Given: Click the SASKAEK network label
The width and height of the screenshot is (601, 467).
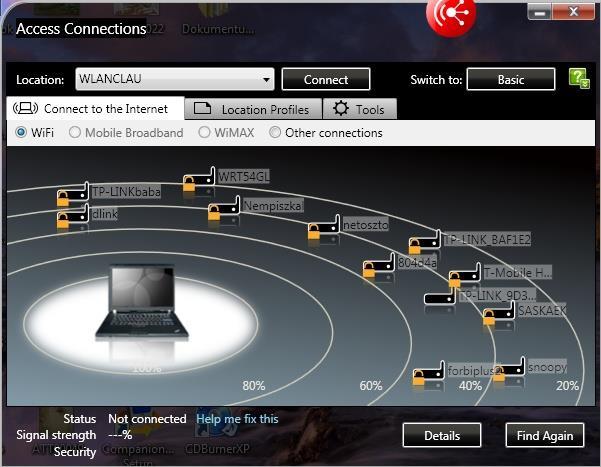Looking at the screenshot, I should coord(542,310).
